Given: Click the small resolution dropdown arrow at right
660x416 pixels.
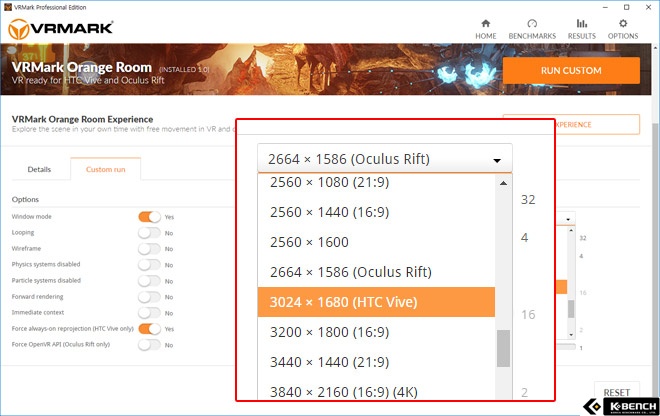Looking at the screenshot, I should click(x=568, y=219).
